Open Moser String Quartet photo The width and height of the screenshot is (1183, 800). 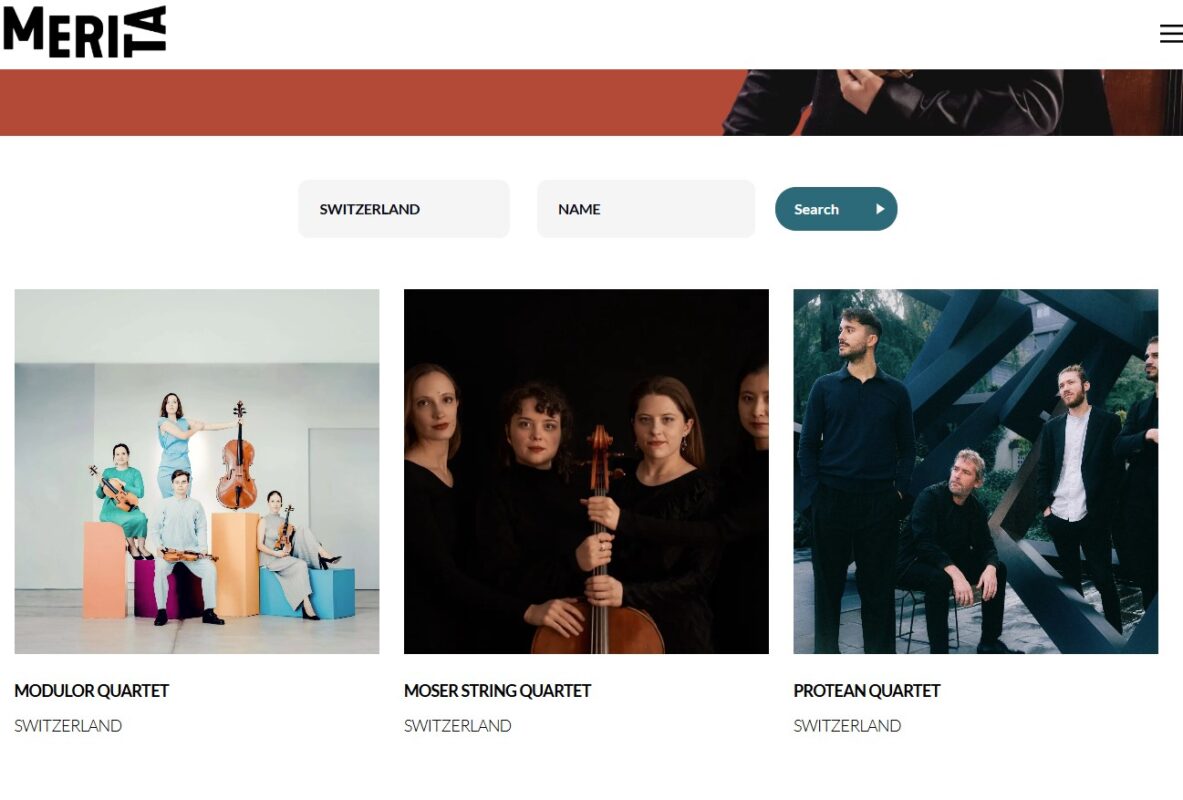[586, 471]
